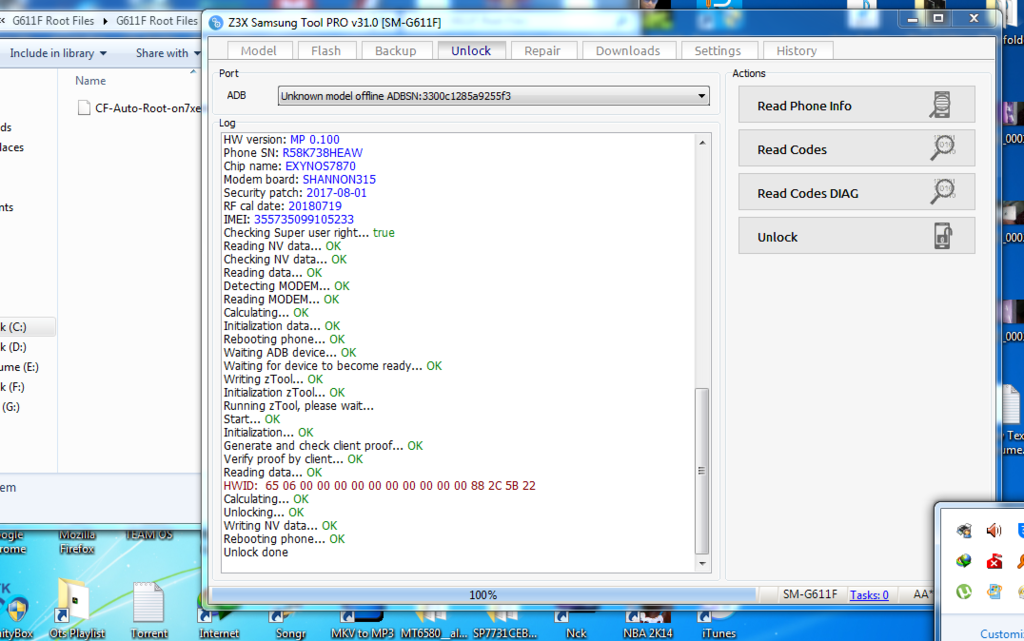The image size is (1024, 641).
Task: Click the log scrollbar up arrow
Action: pos(703,142)
